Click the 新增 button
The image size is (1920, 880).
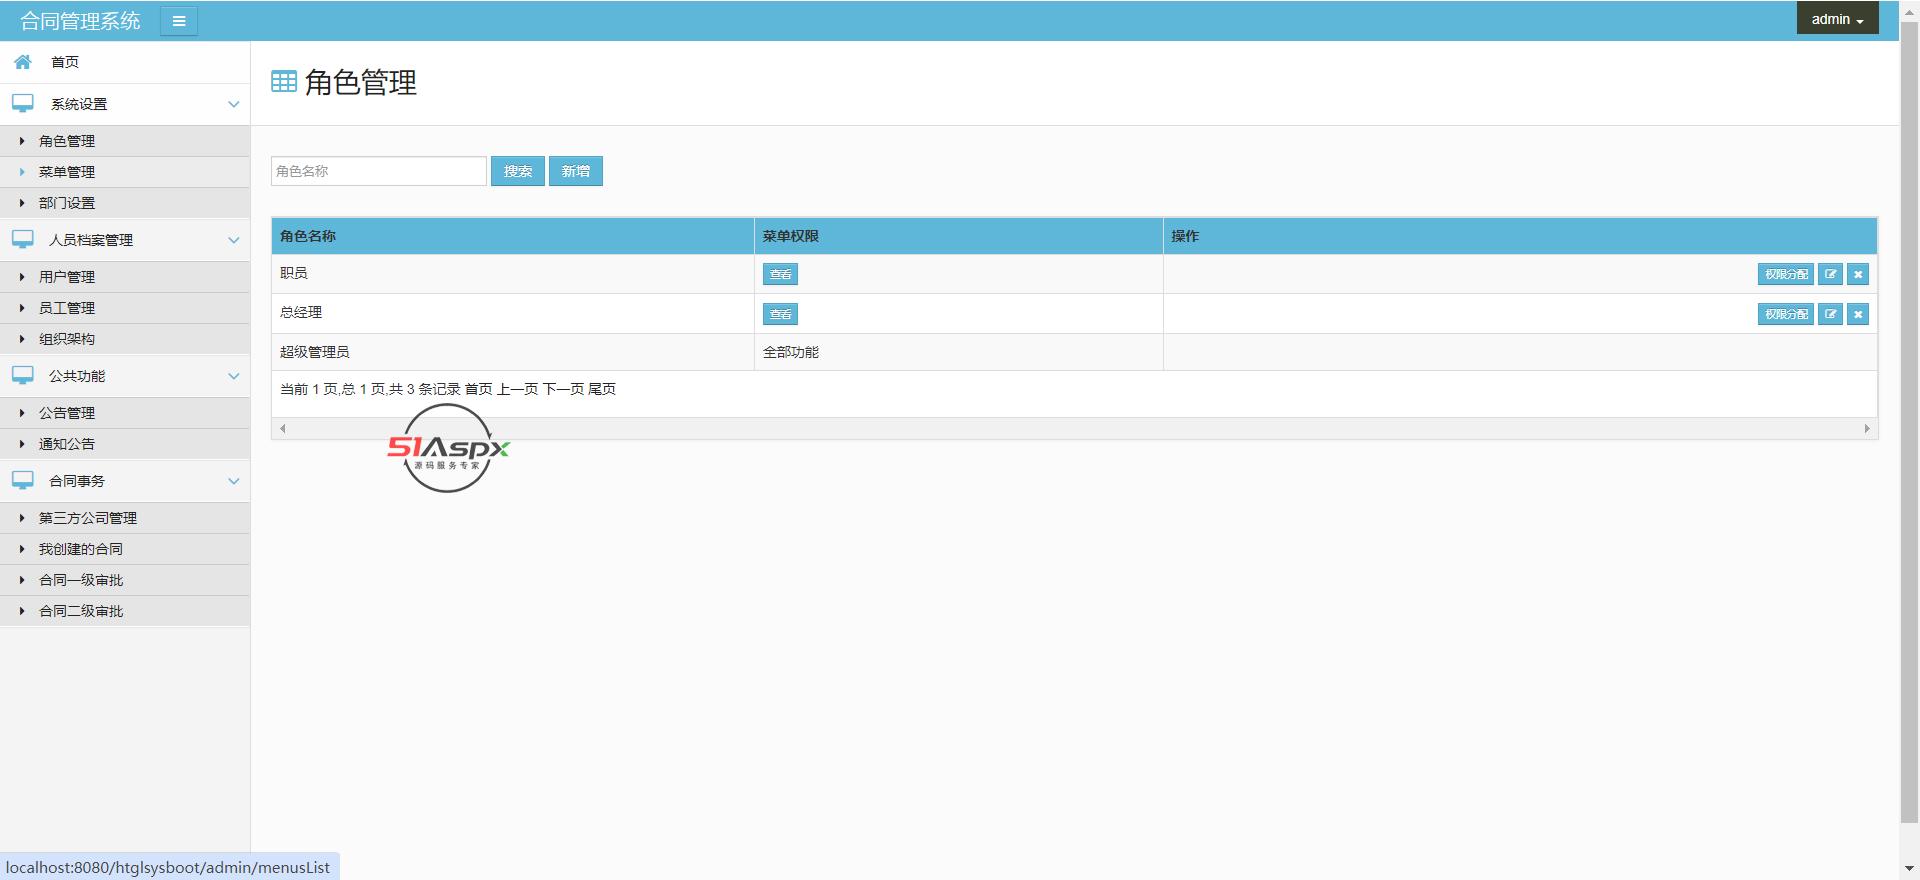576,171
